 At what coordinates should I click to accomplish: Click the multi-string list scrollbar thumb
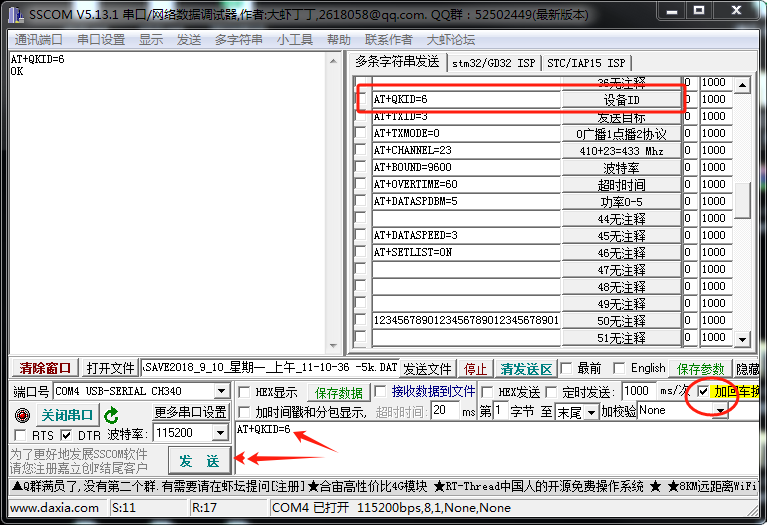click(742, 201)
